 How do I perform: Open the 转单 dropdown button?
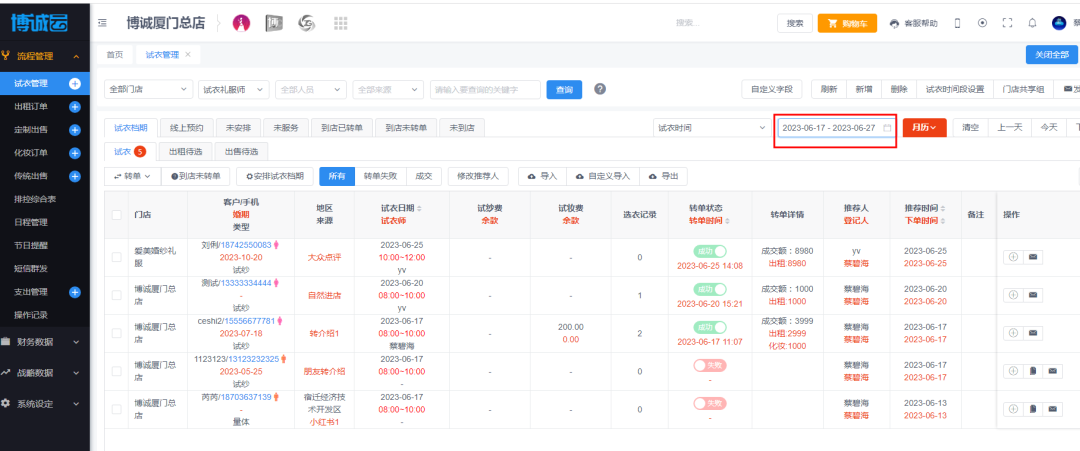tap(132, 176)
